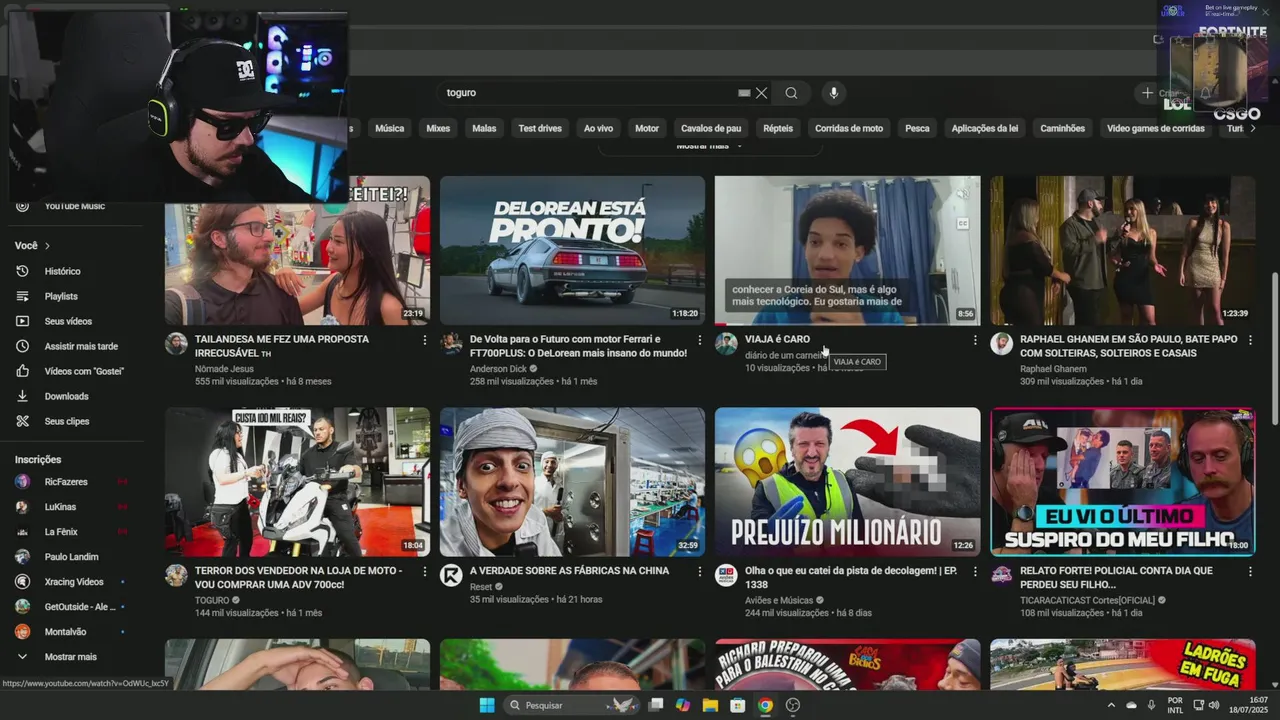Open the menu for the TAILANDESA video
Screen dimensions: 1280x720
pyautogui.click(x=424, y=340)
